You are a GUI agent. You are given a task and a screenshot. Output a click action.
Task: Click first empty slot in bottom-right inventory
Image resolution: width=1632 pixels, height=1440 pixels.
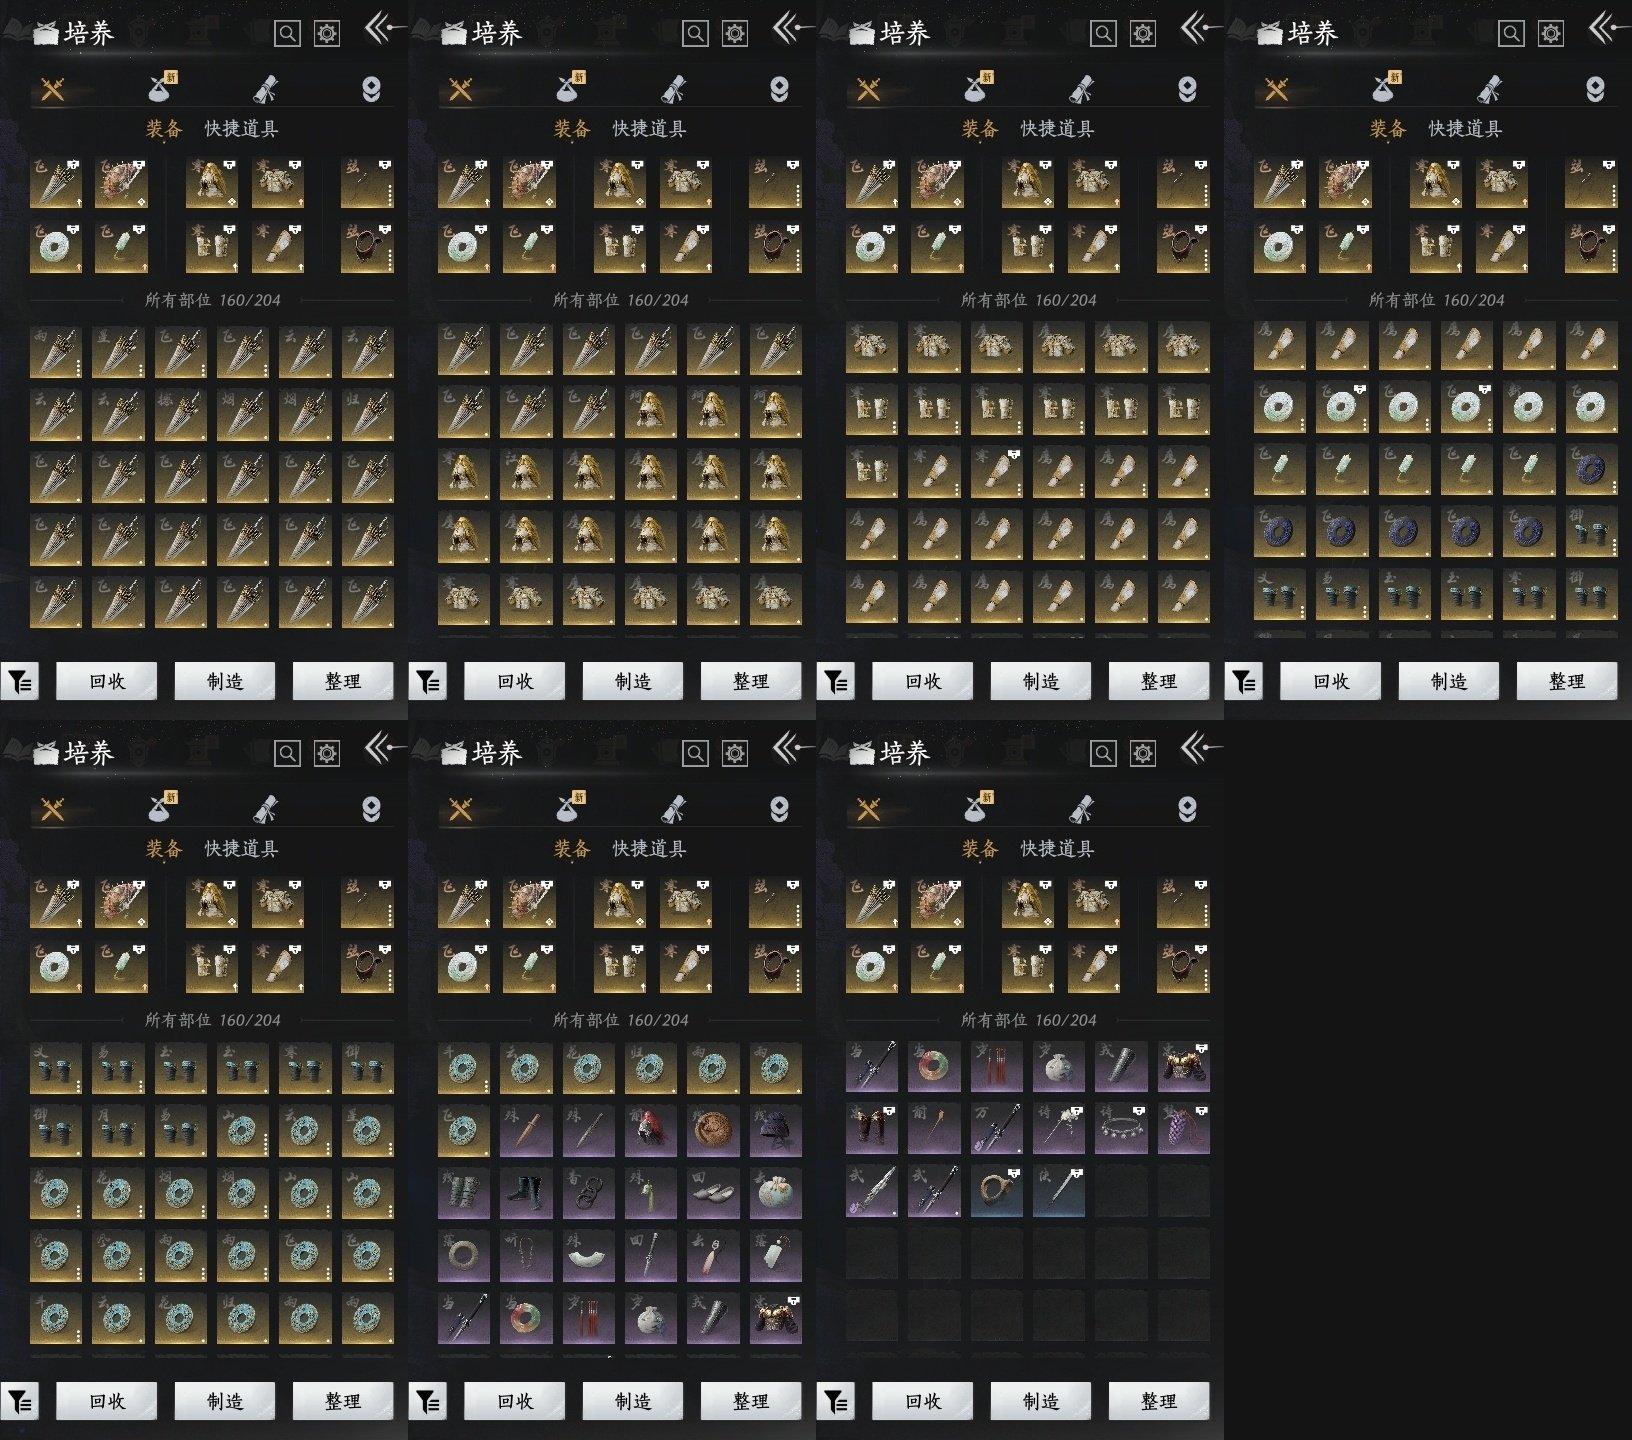pyautogui.click(x=1121, y=1192)
